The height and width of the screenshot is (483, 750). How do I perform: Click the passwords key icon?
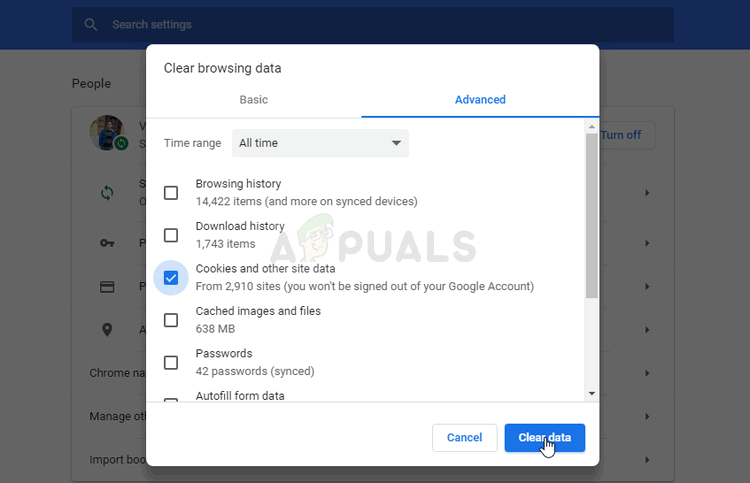pos(107,243)
